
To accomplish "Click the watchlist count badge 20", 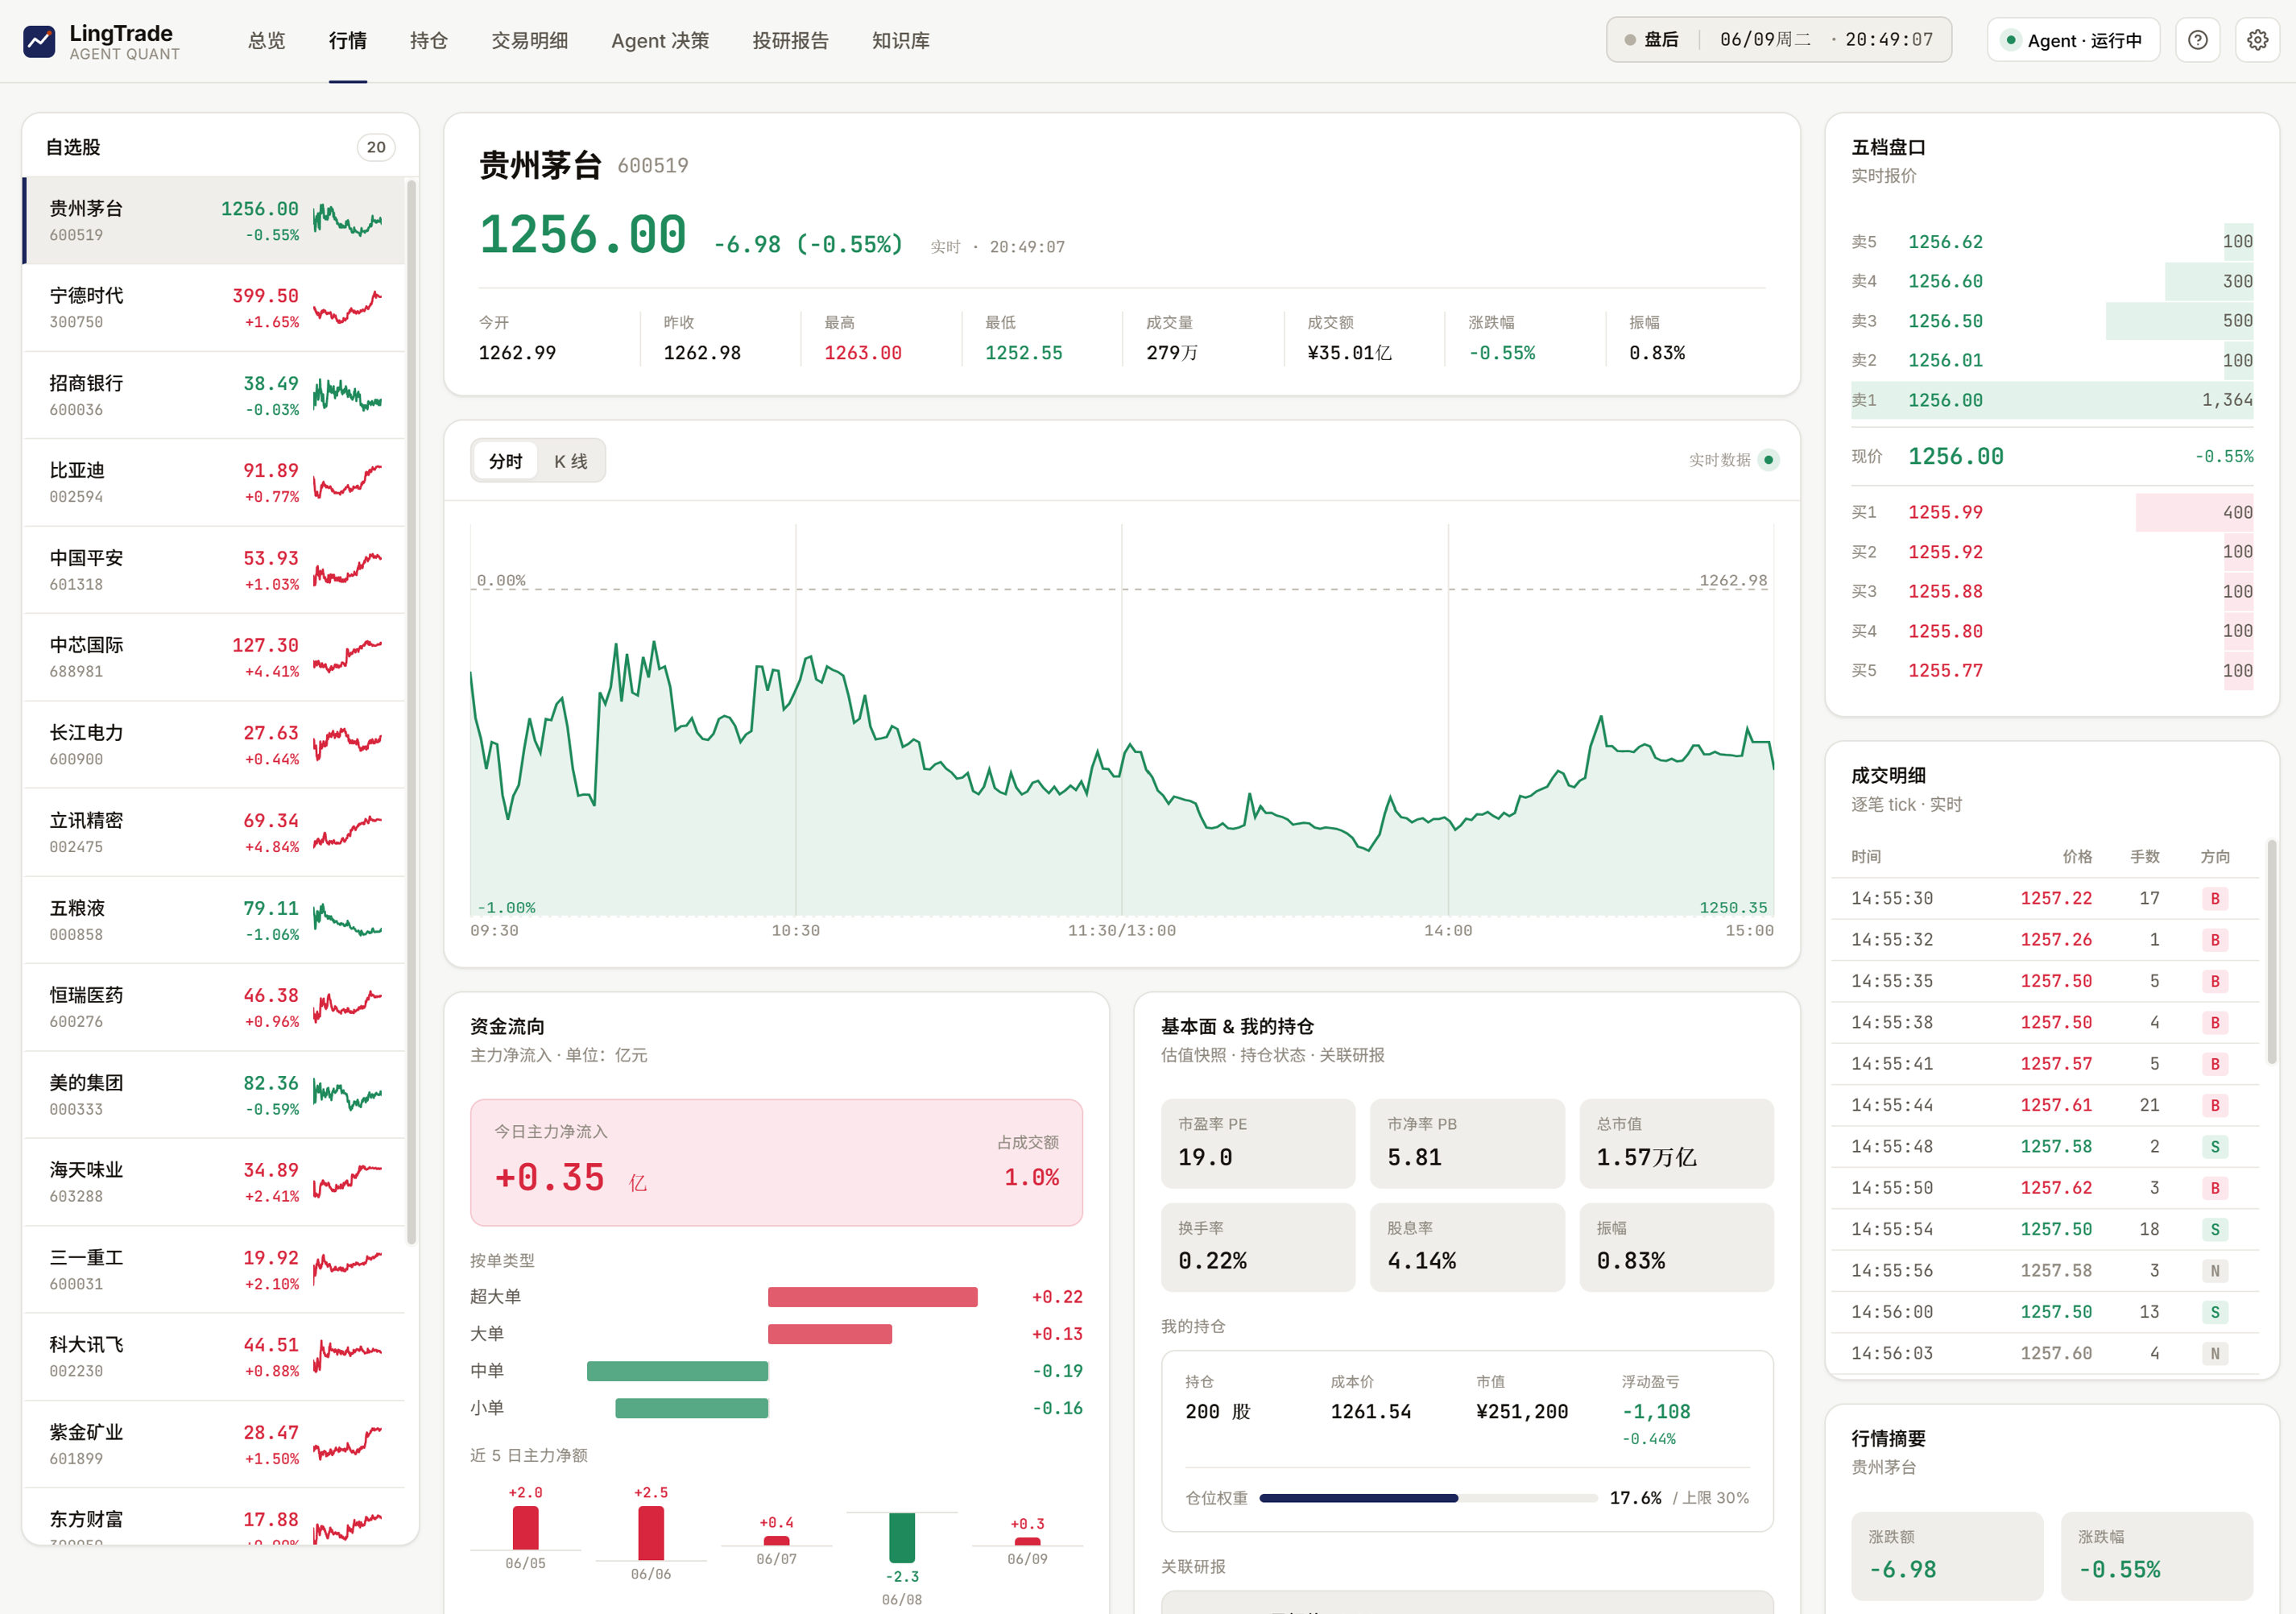I will 376,147.
